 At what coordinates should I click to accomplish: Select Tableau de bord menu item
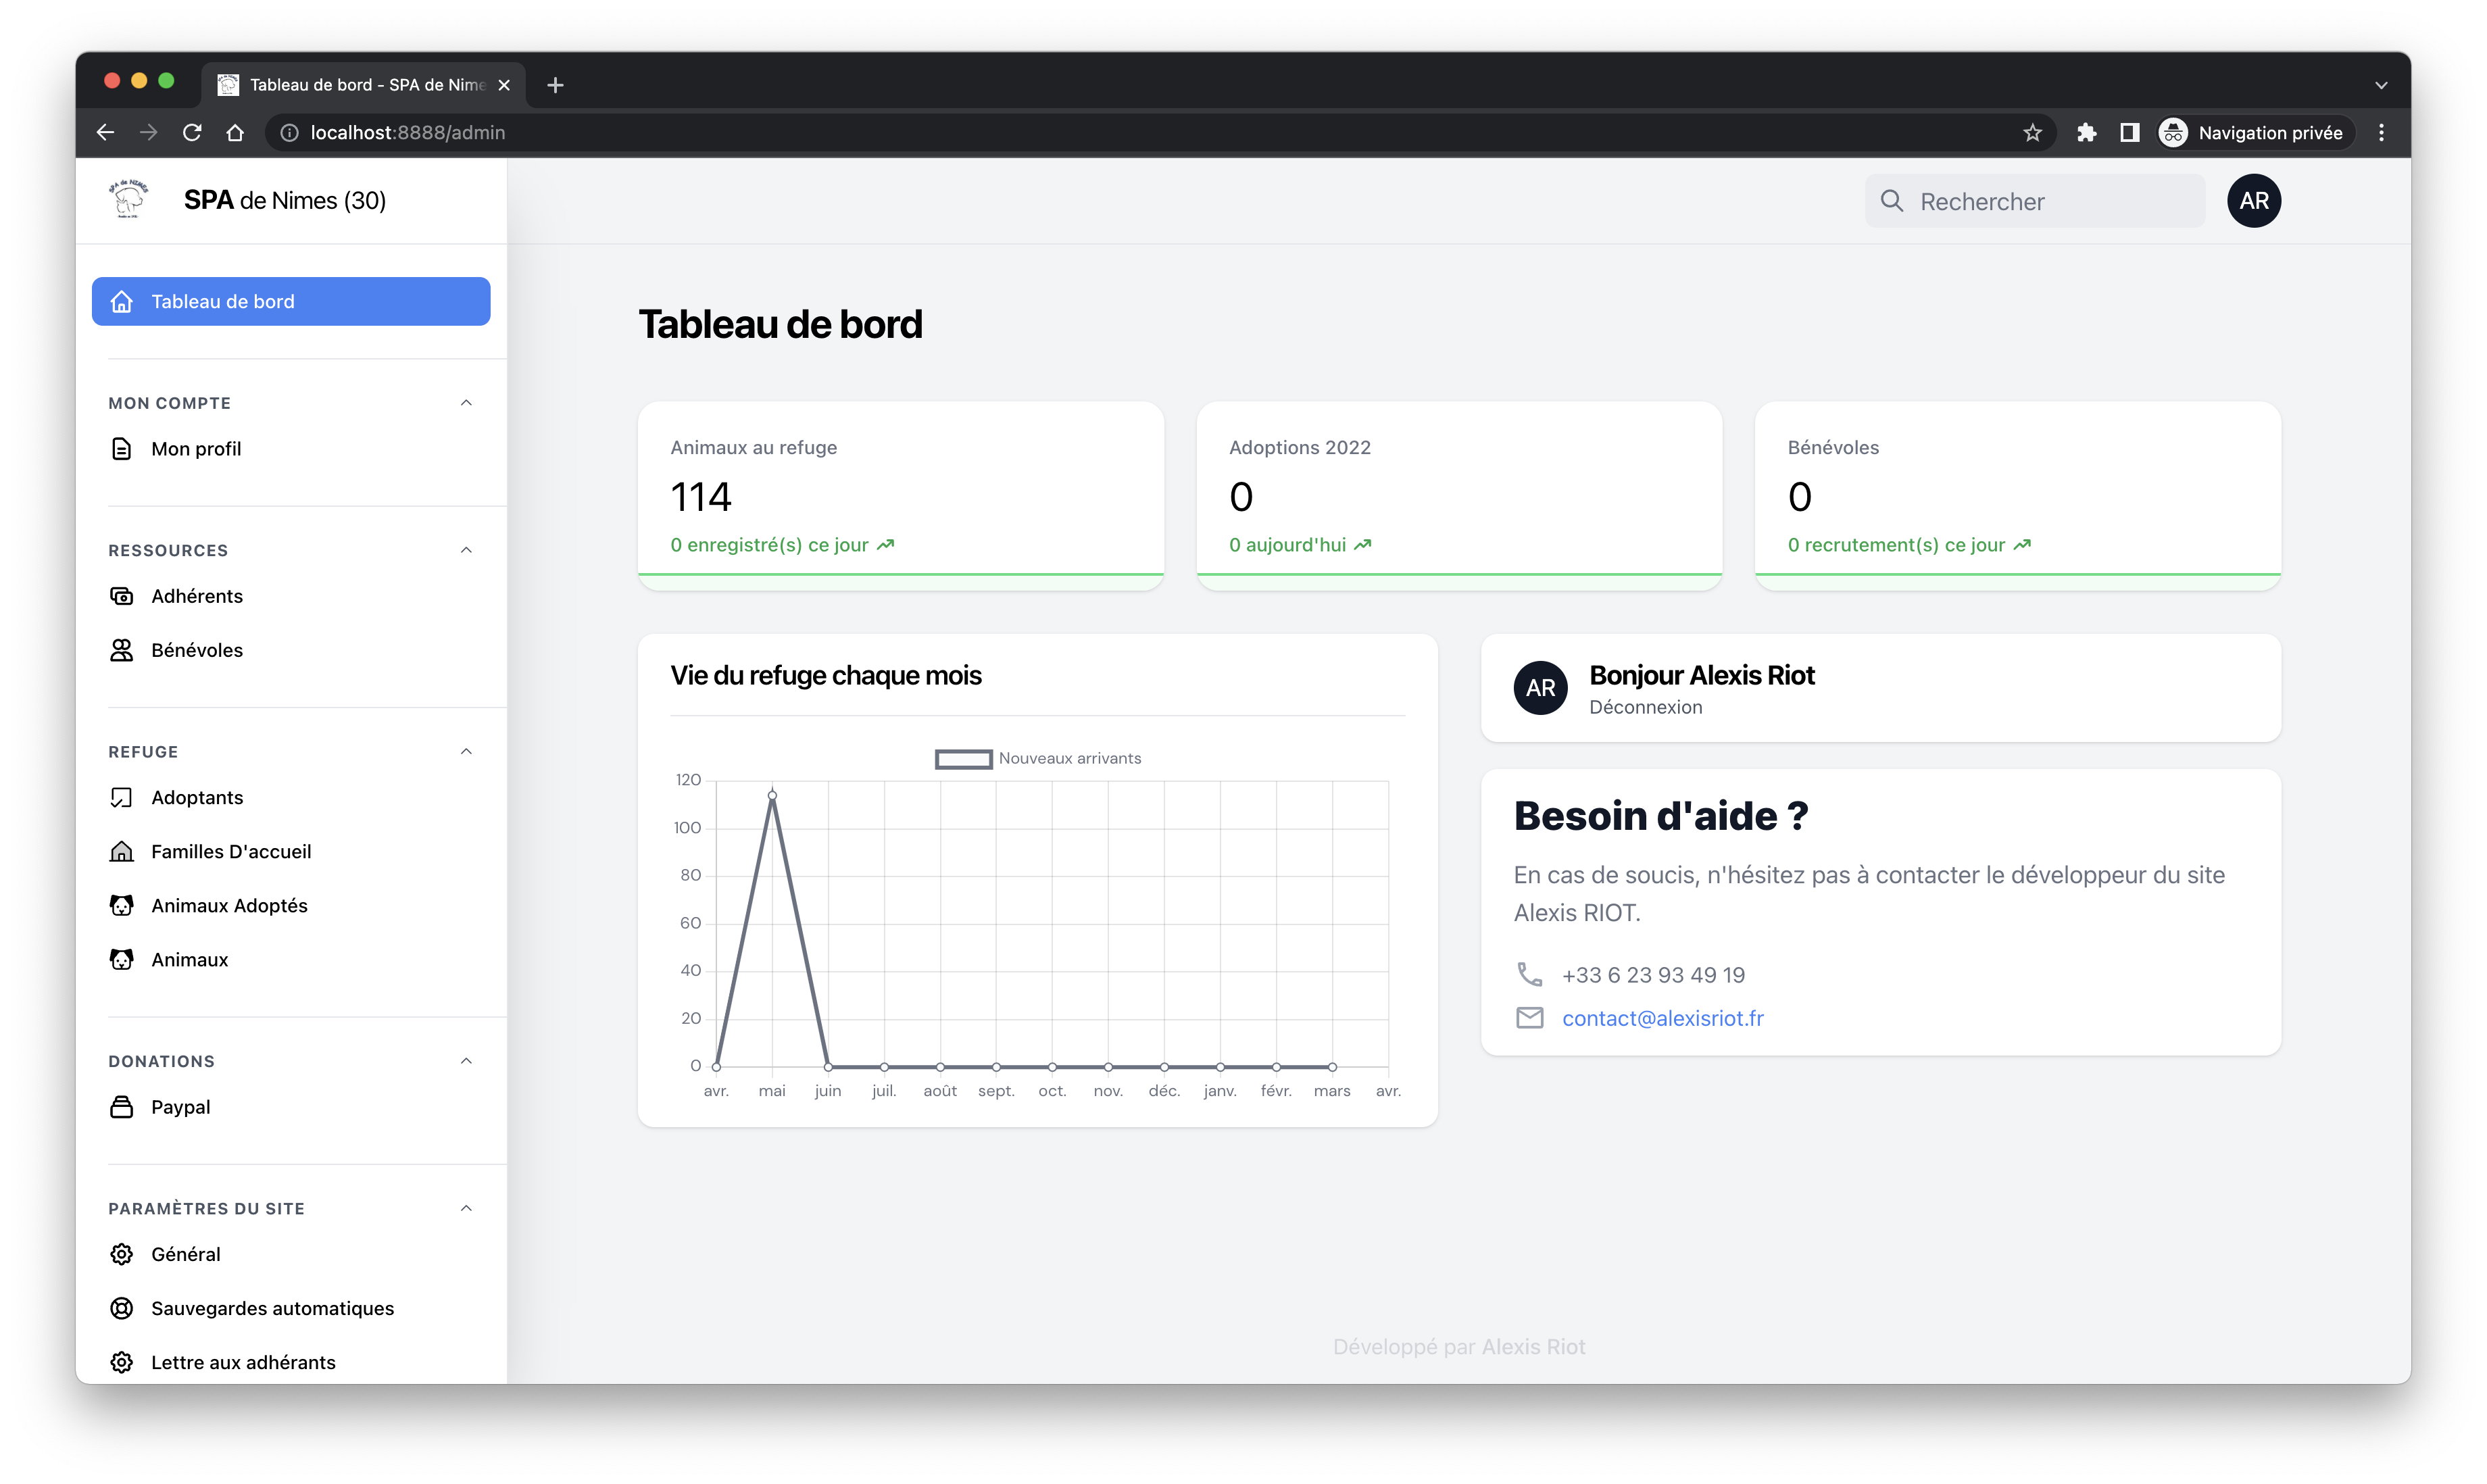(x=290, y=301)
